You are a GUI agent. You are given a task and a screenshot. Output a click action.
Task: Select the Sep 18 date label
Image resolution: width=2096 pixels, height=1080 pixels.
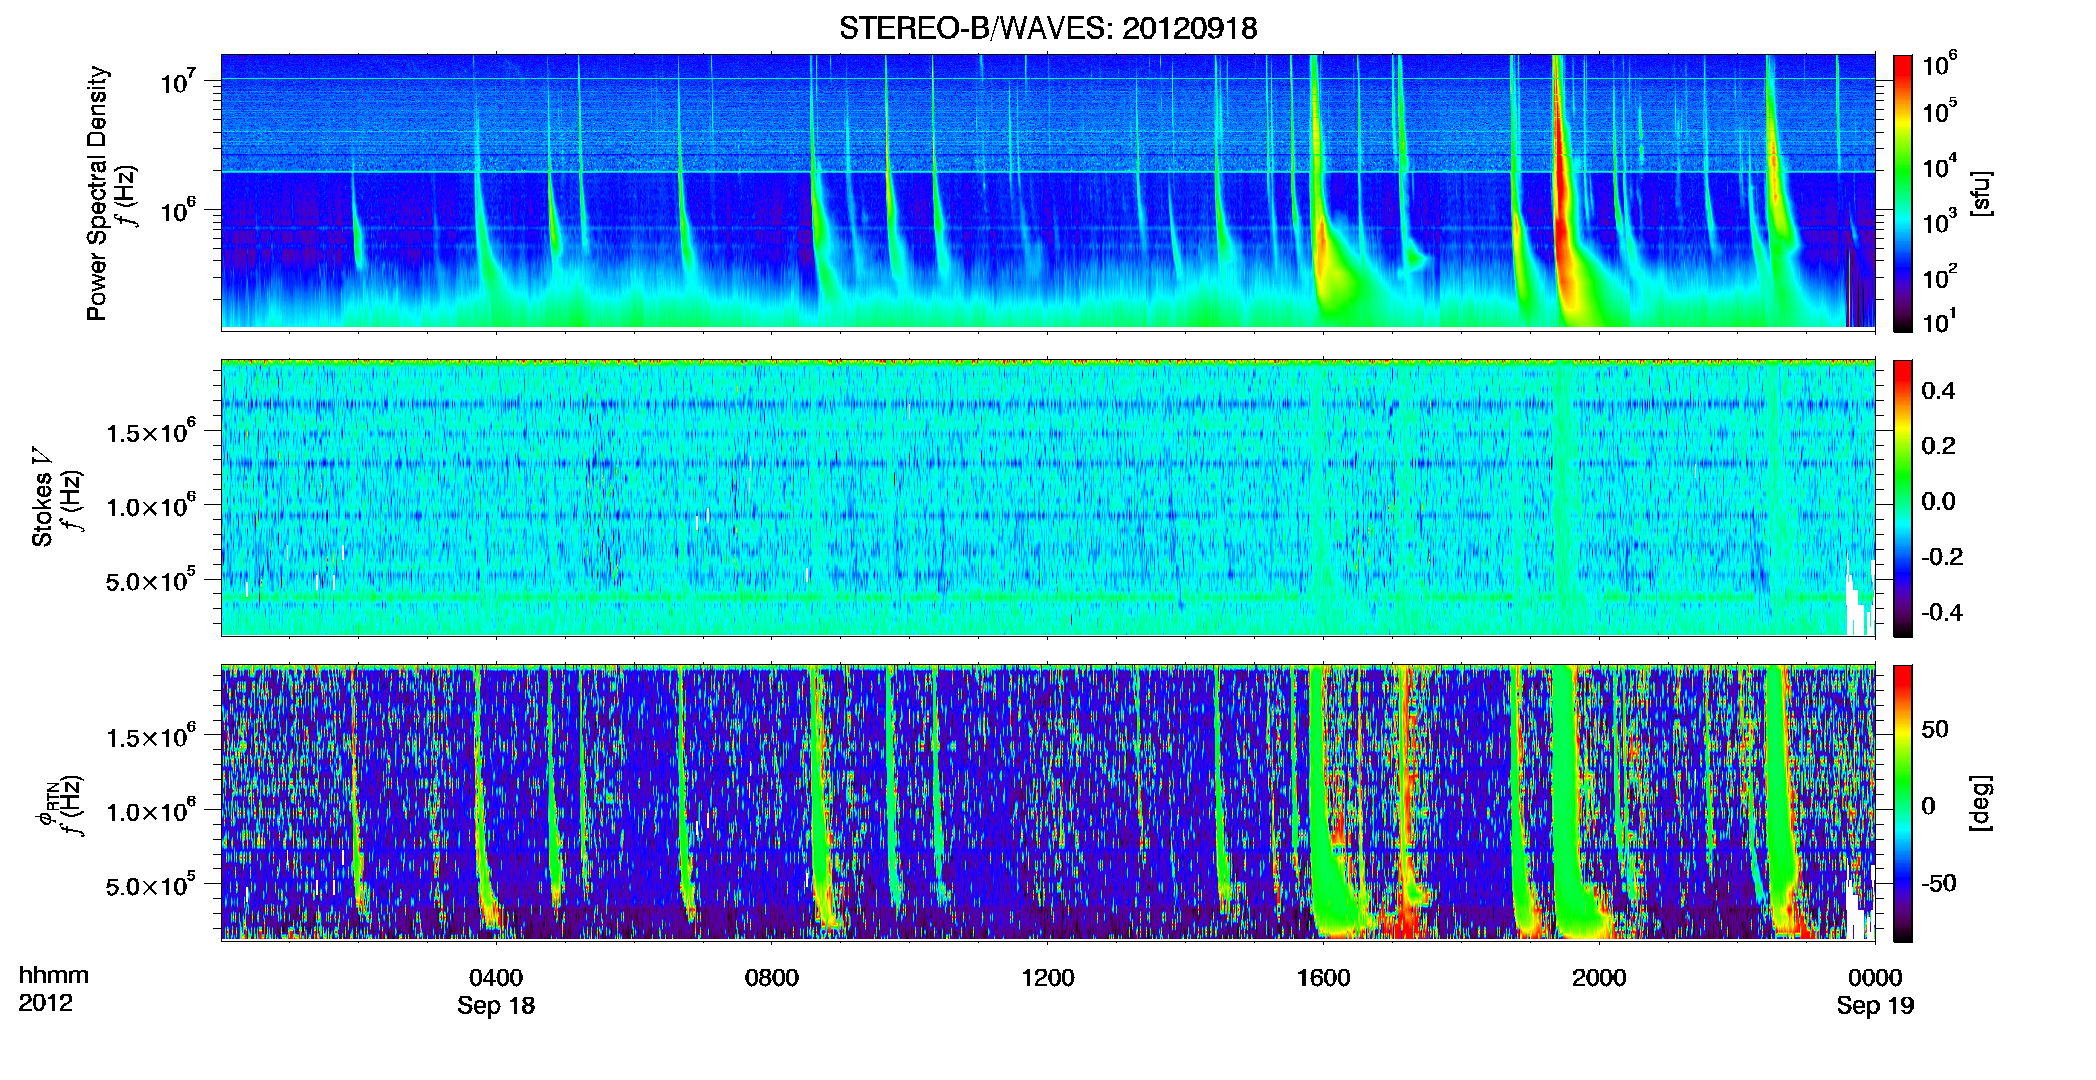pos(496,1005)
